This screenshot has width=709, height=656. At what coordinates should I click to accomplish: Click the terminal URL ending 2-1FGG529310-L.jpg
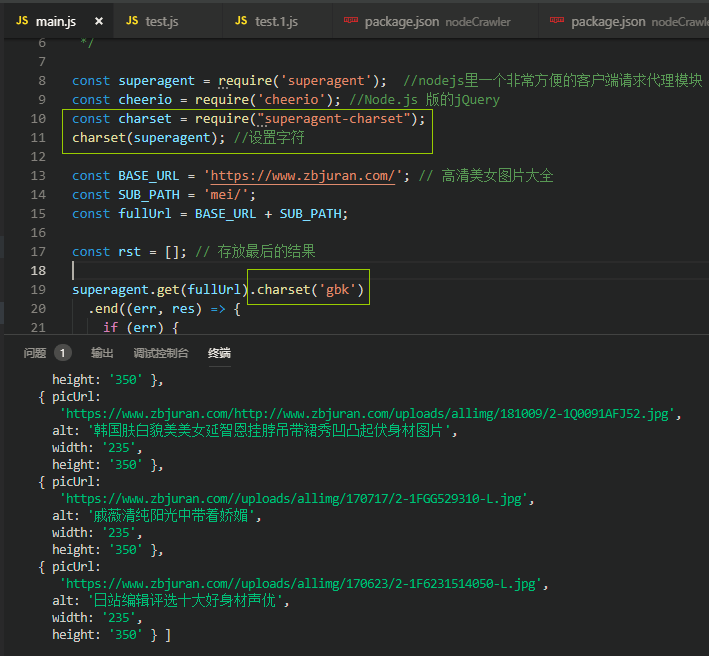pos(293,499)
